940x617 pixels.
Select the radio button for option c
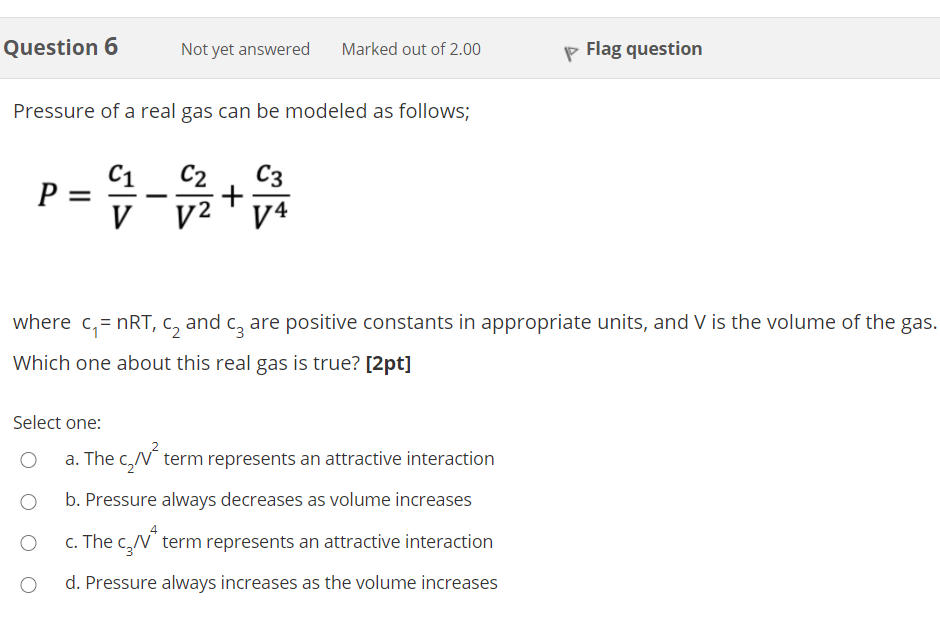[29, 542]
